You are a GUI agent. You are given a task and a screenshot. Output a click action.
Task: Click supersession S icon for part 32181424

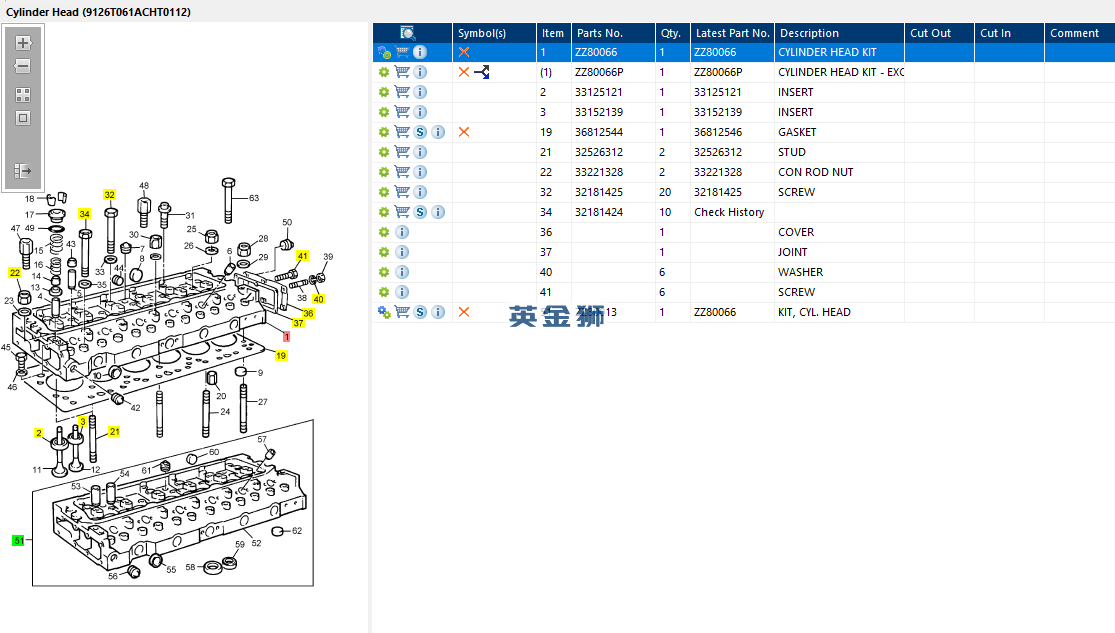coord(420,212)
